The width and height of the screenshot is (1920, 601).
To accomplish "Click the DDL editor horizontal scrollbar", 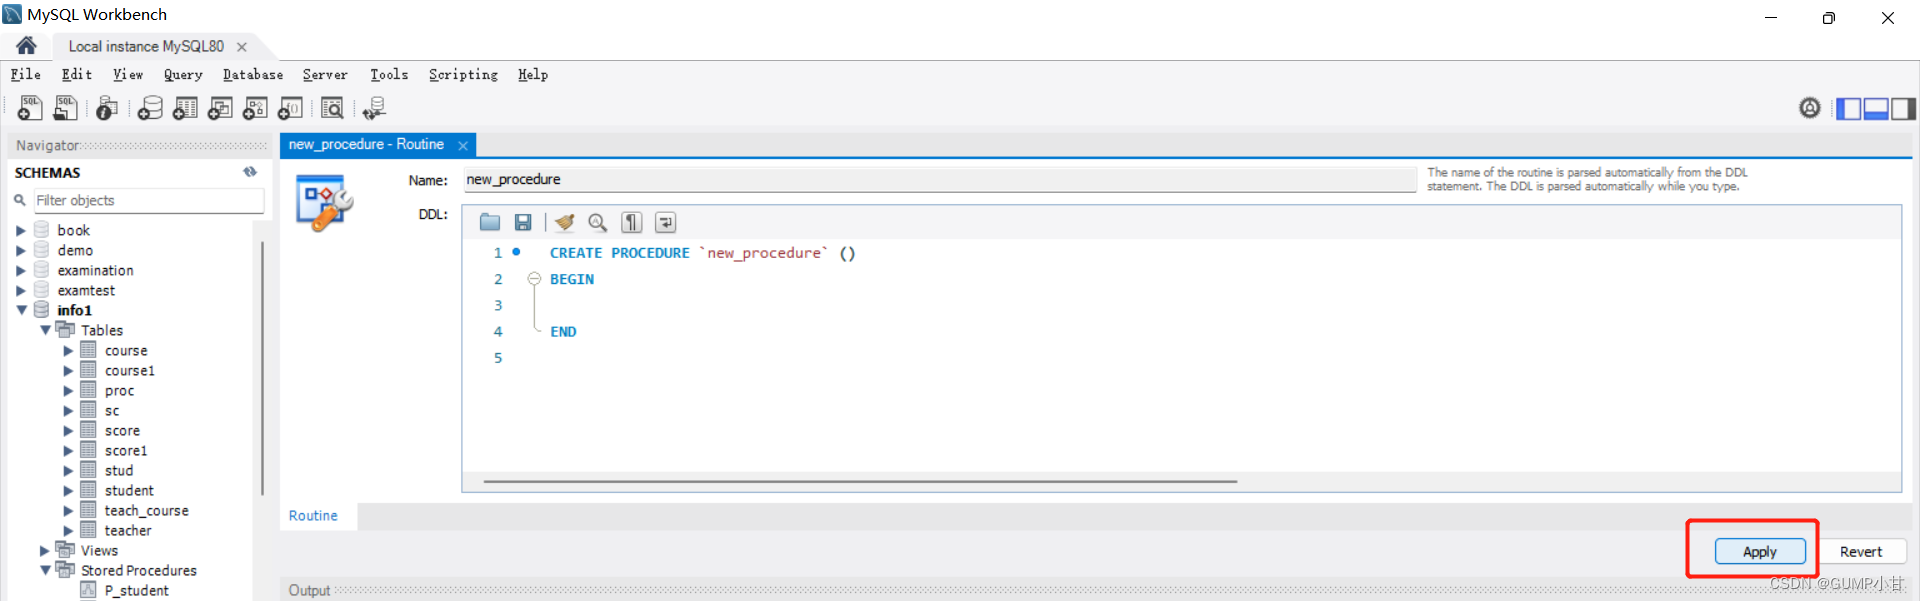I will click(x=860, y=481).
